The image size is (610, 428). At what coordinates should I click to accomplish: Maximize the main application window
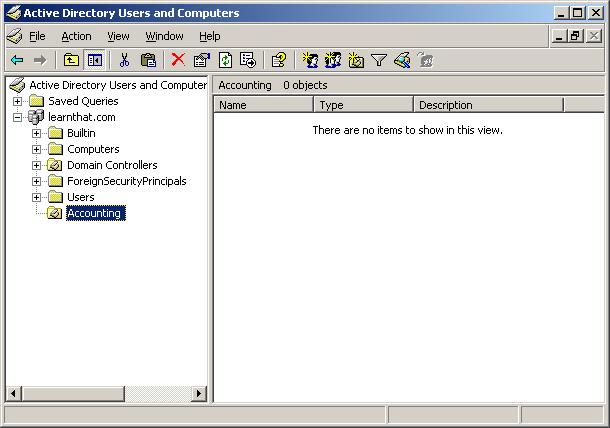point(578,13)
